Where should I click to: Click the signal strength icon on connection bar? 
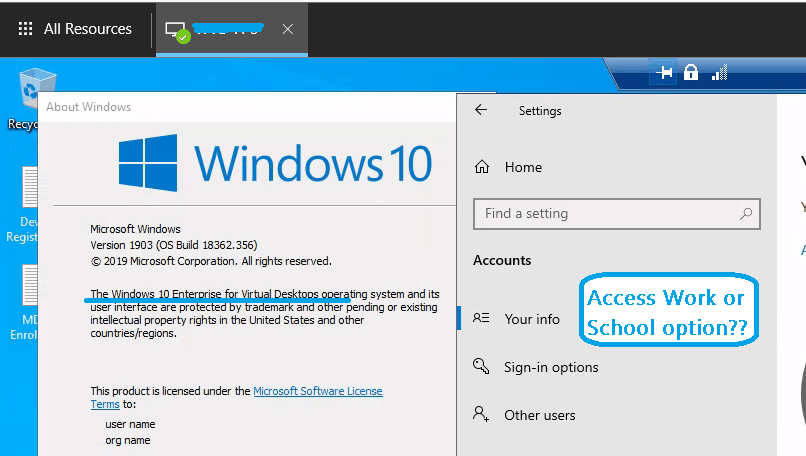[x=720, y=72]
